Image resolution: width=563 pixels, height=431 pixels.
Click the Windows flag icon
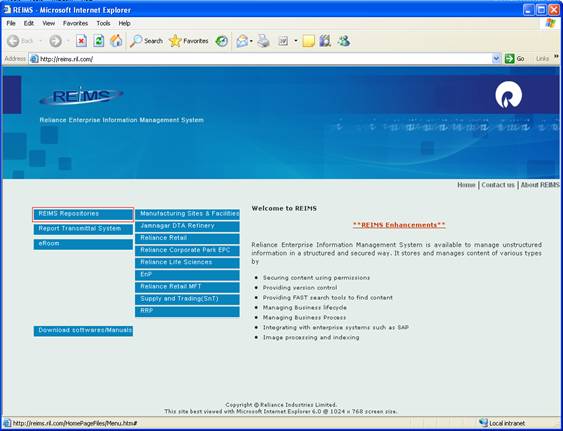550,23
